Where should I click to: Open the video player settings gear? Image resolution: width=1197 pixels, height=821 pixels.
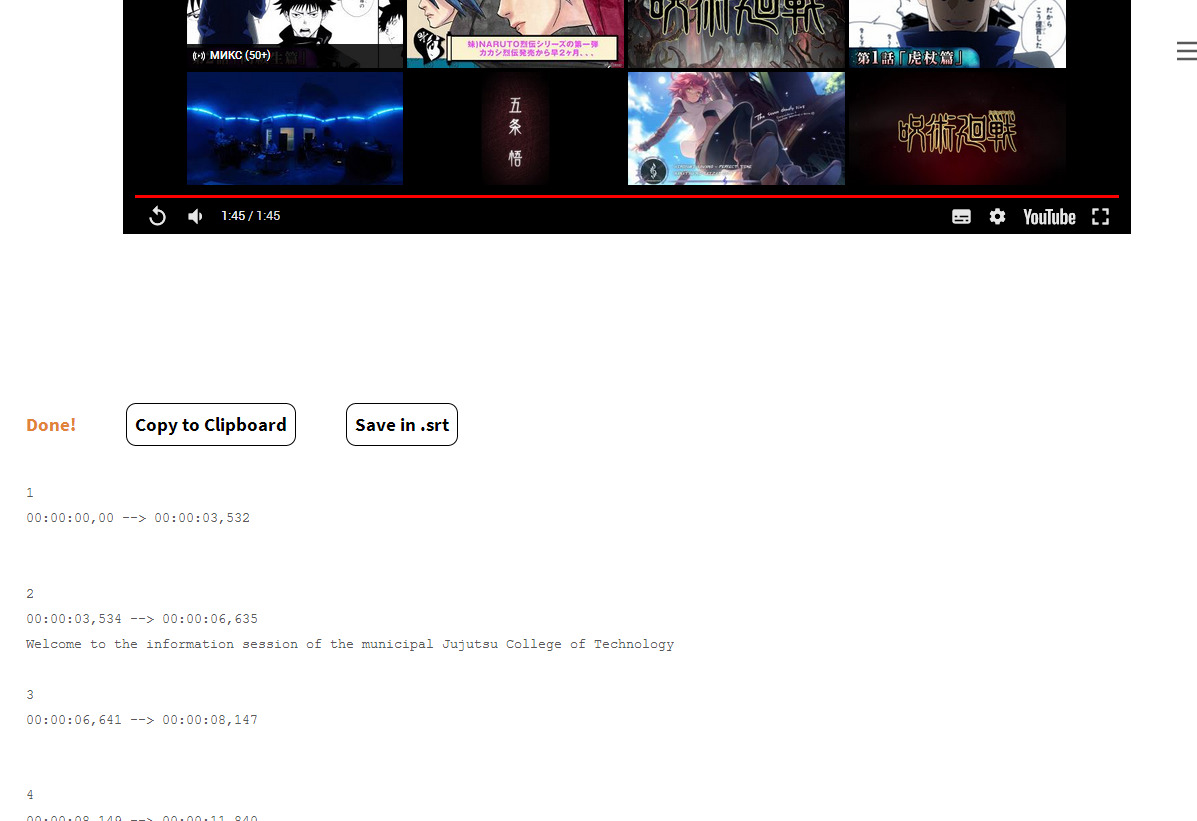pyautogui.click(x=997, y=216)
